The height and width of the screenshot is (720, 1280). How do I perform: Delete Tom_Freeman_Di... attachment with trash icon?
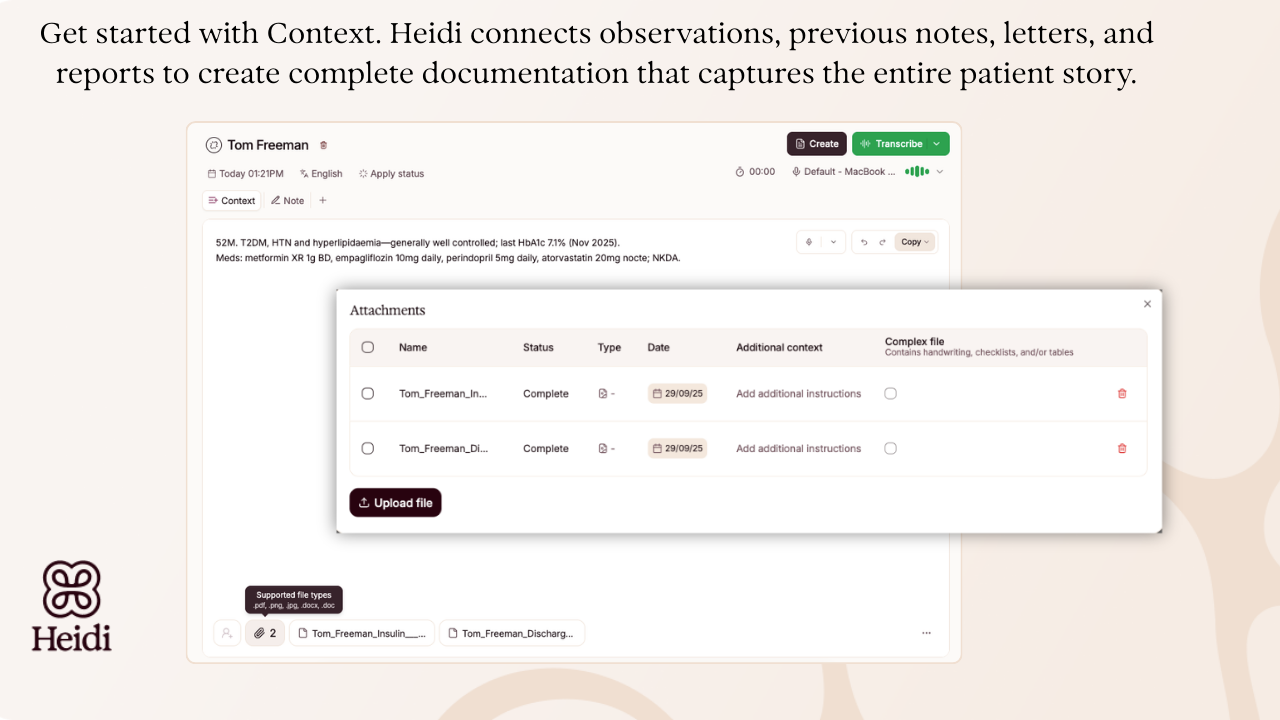pos(1122,449)
